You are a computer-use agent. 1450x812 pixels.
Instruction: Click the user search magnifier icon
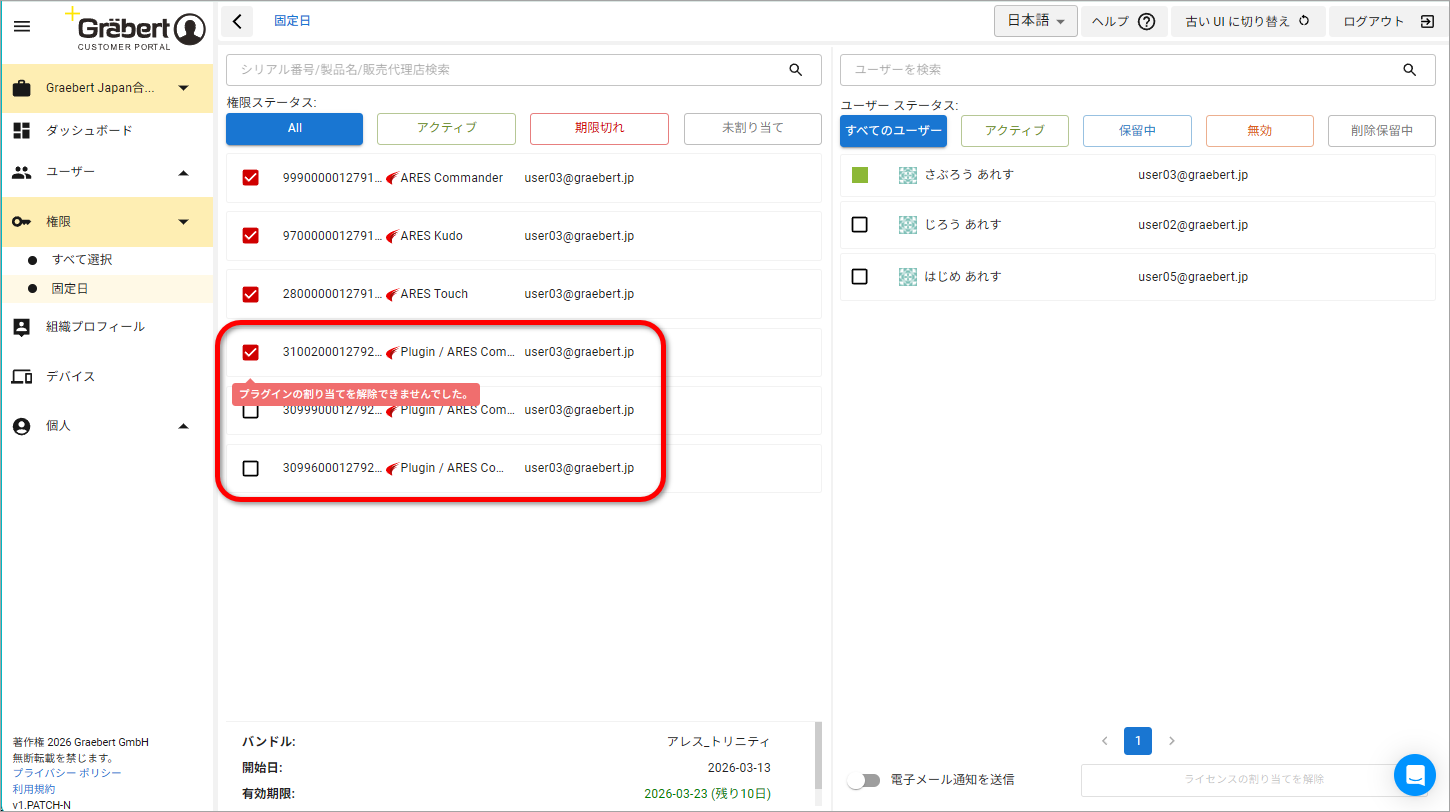pyautogui.click(x=1410, y=70)
